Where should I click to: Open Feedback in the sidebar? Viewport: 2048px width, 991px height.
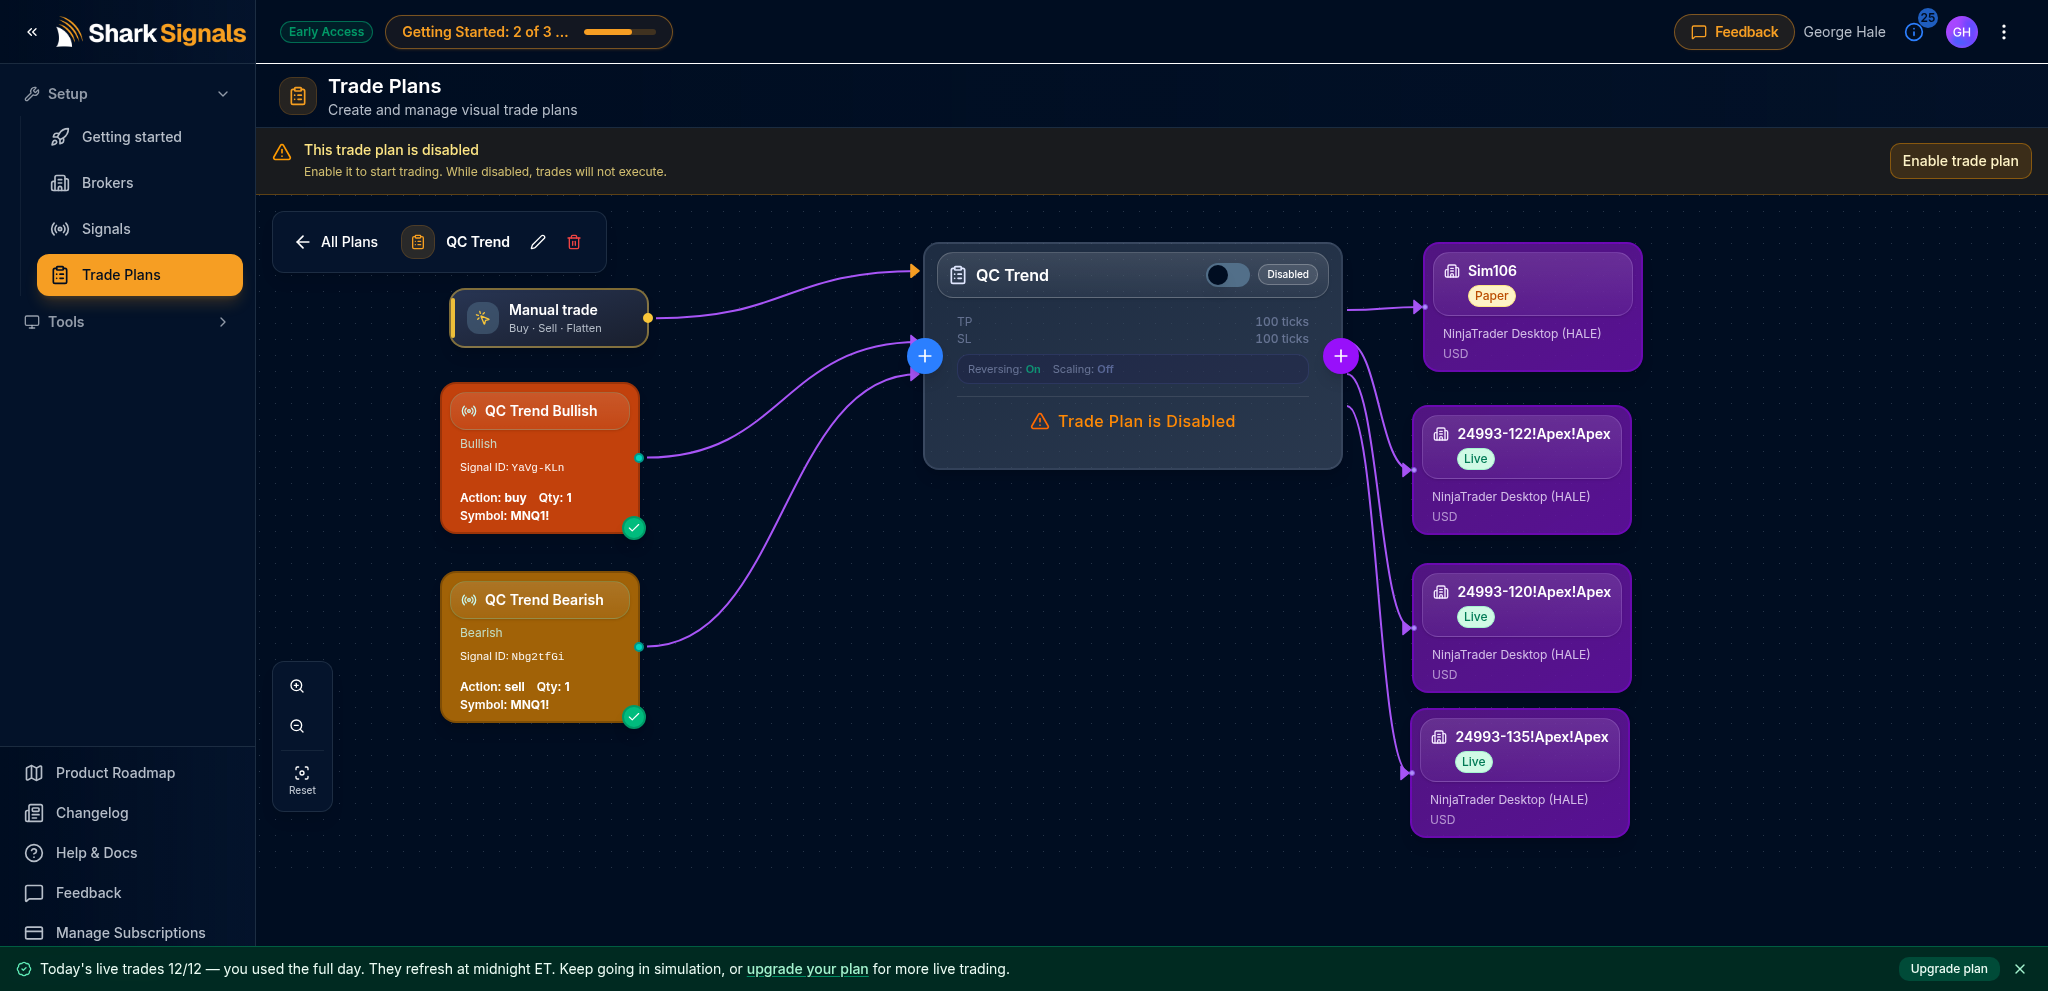pyautogui.click(x=127, y=893)
